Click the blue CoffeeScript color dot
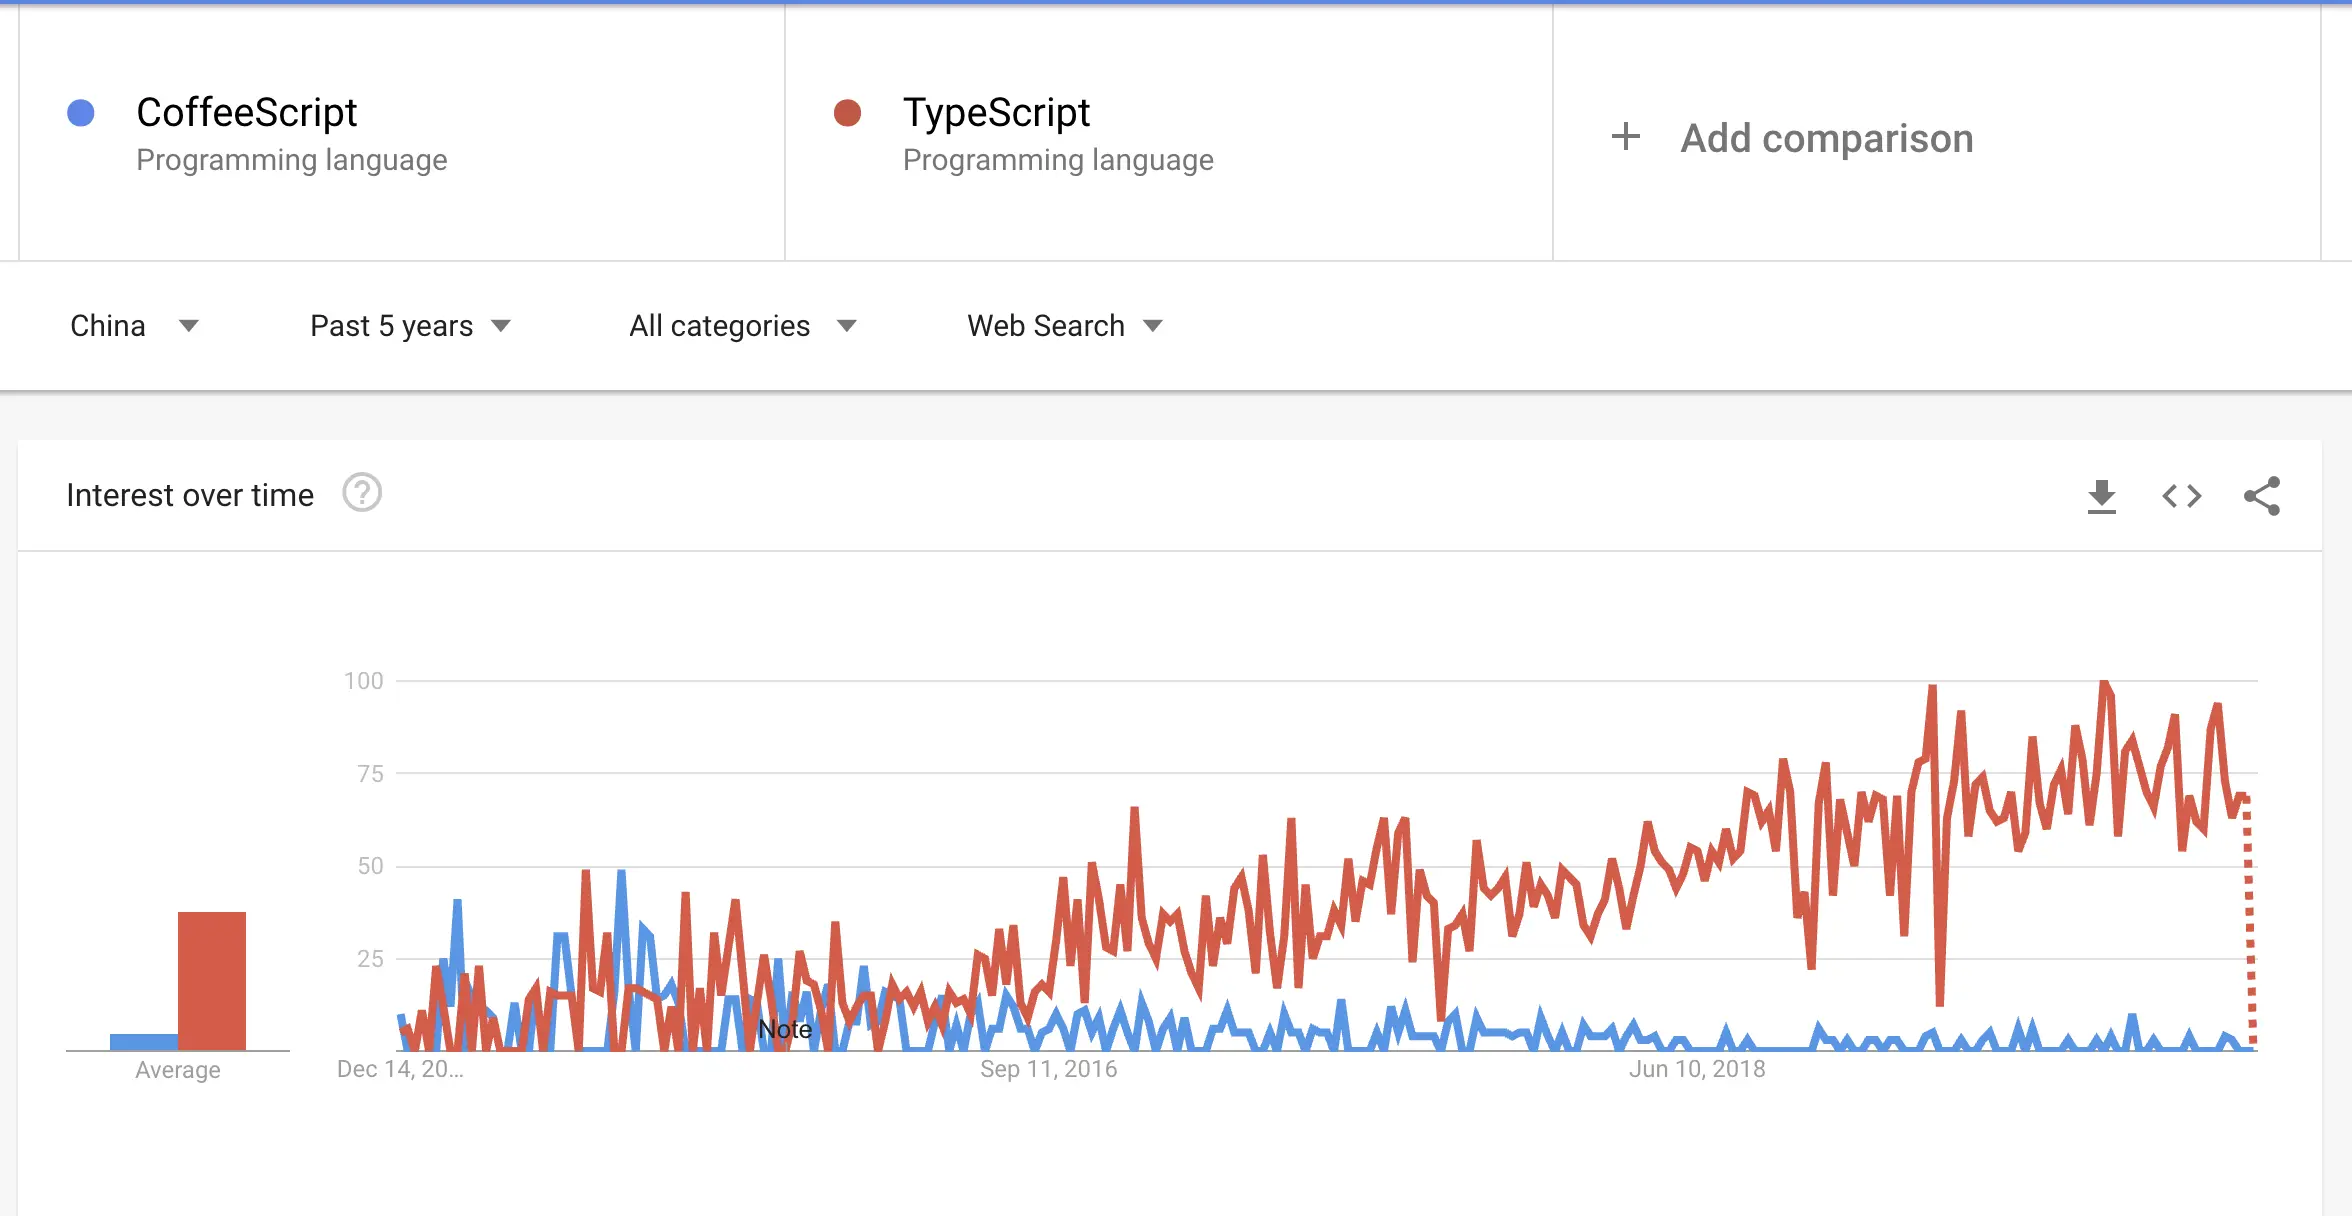Screen dimensions: 2352x1216 tap(81, 113)
